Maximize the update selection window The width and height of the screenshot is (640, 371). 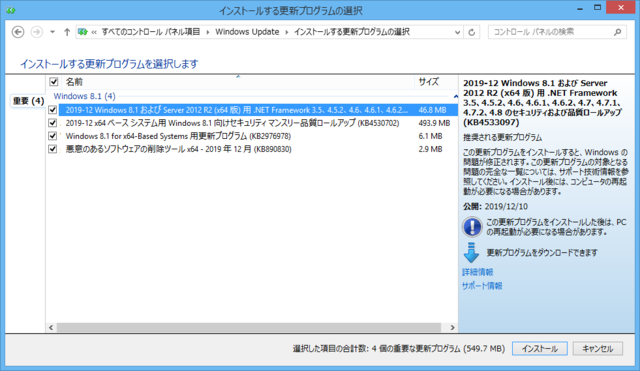[x=597, y=8]
